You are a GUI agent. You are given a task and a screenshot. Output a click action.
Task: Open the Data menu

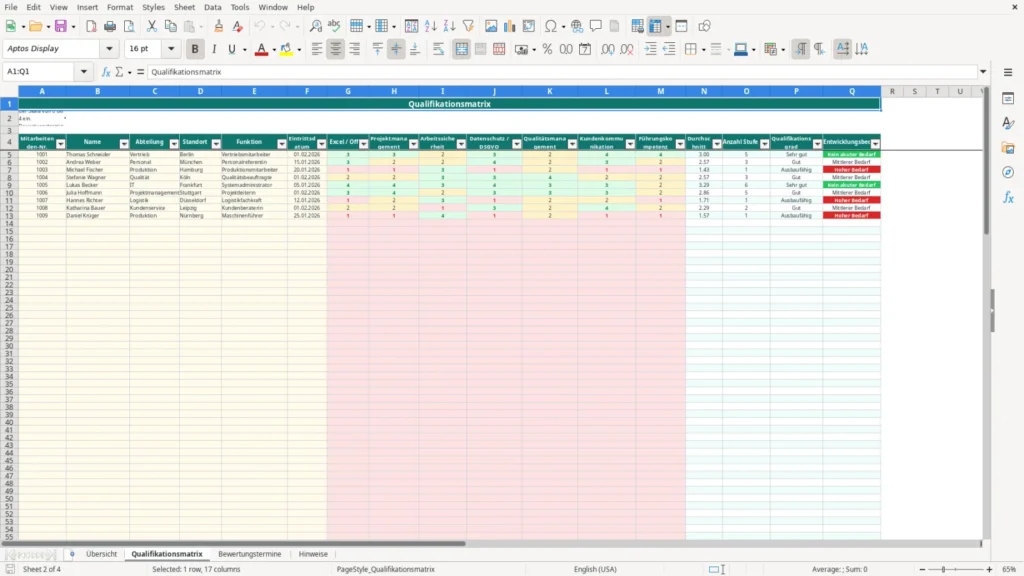point(212,7)
